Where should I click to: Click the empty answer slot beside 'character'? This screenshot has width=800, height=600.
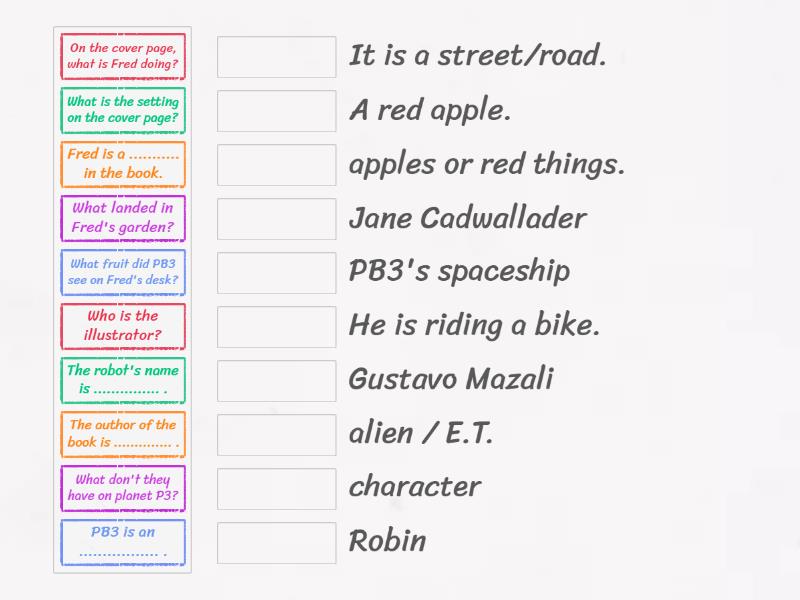pos(275,488)
